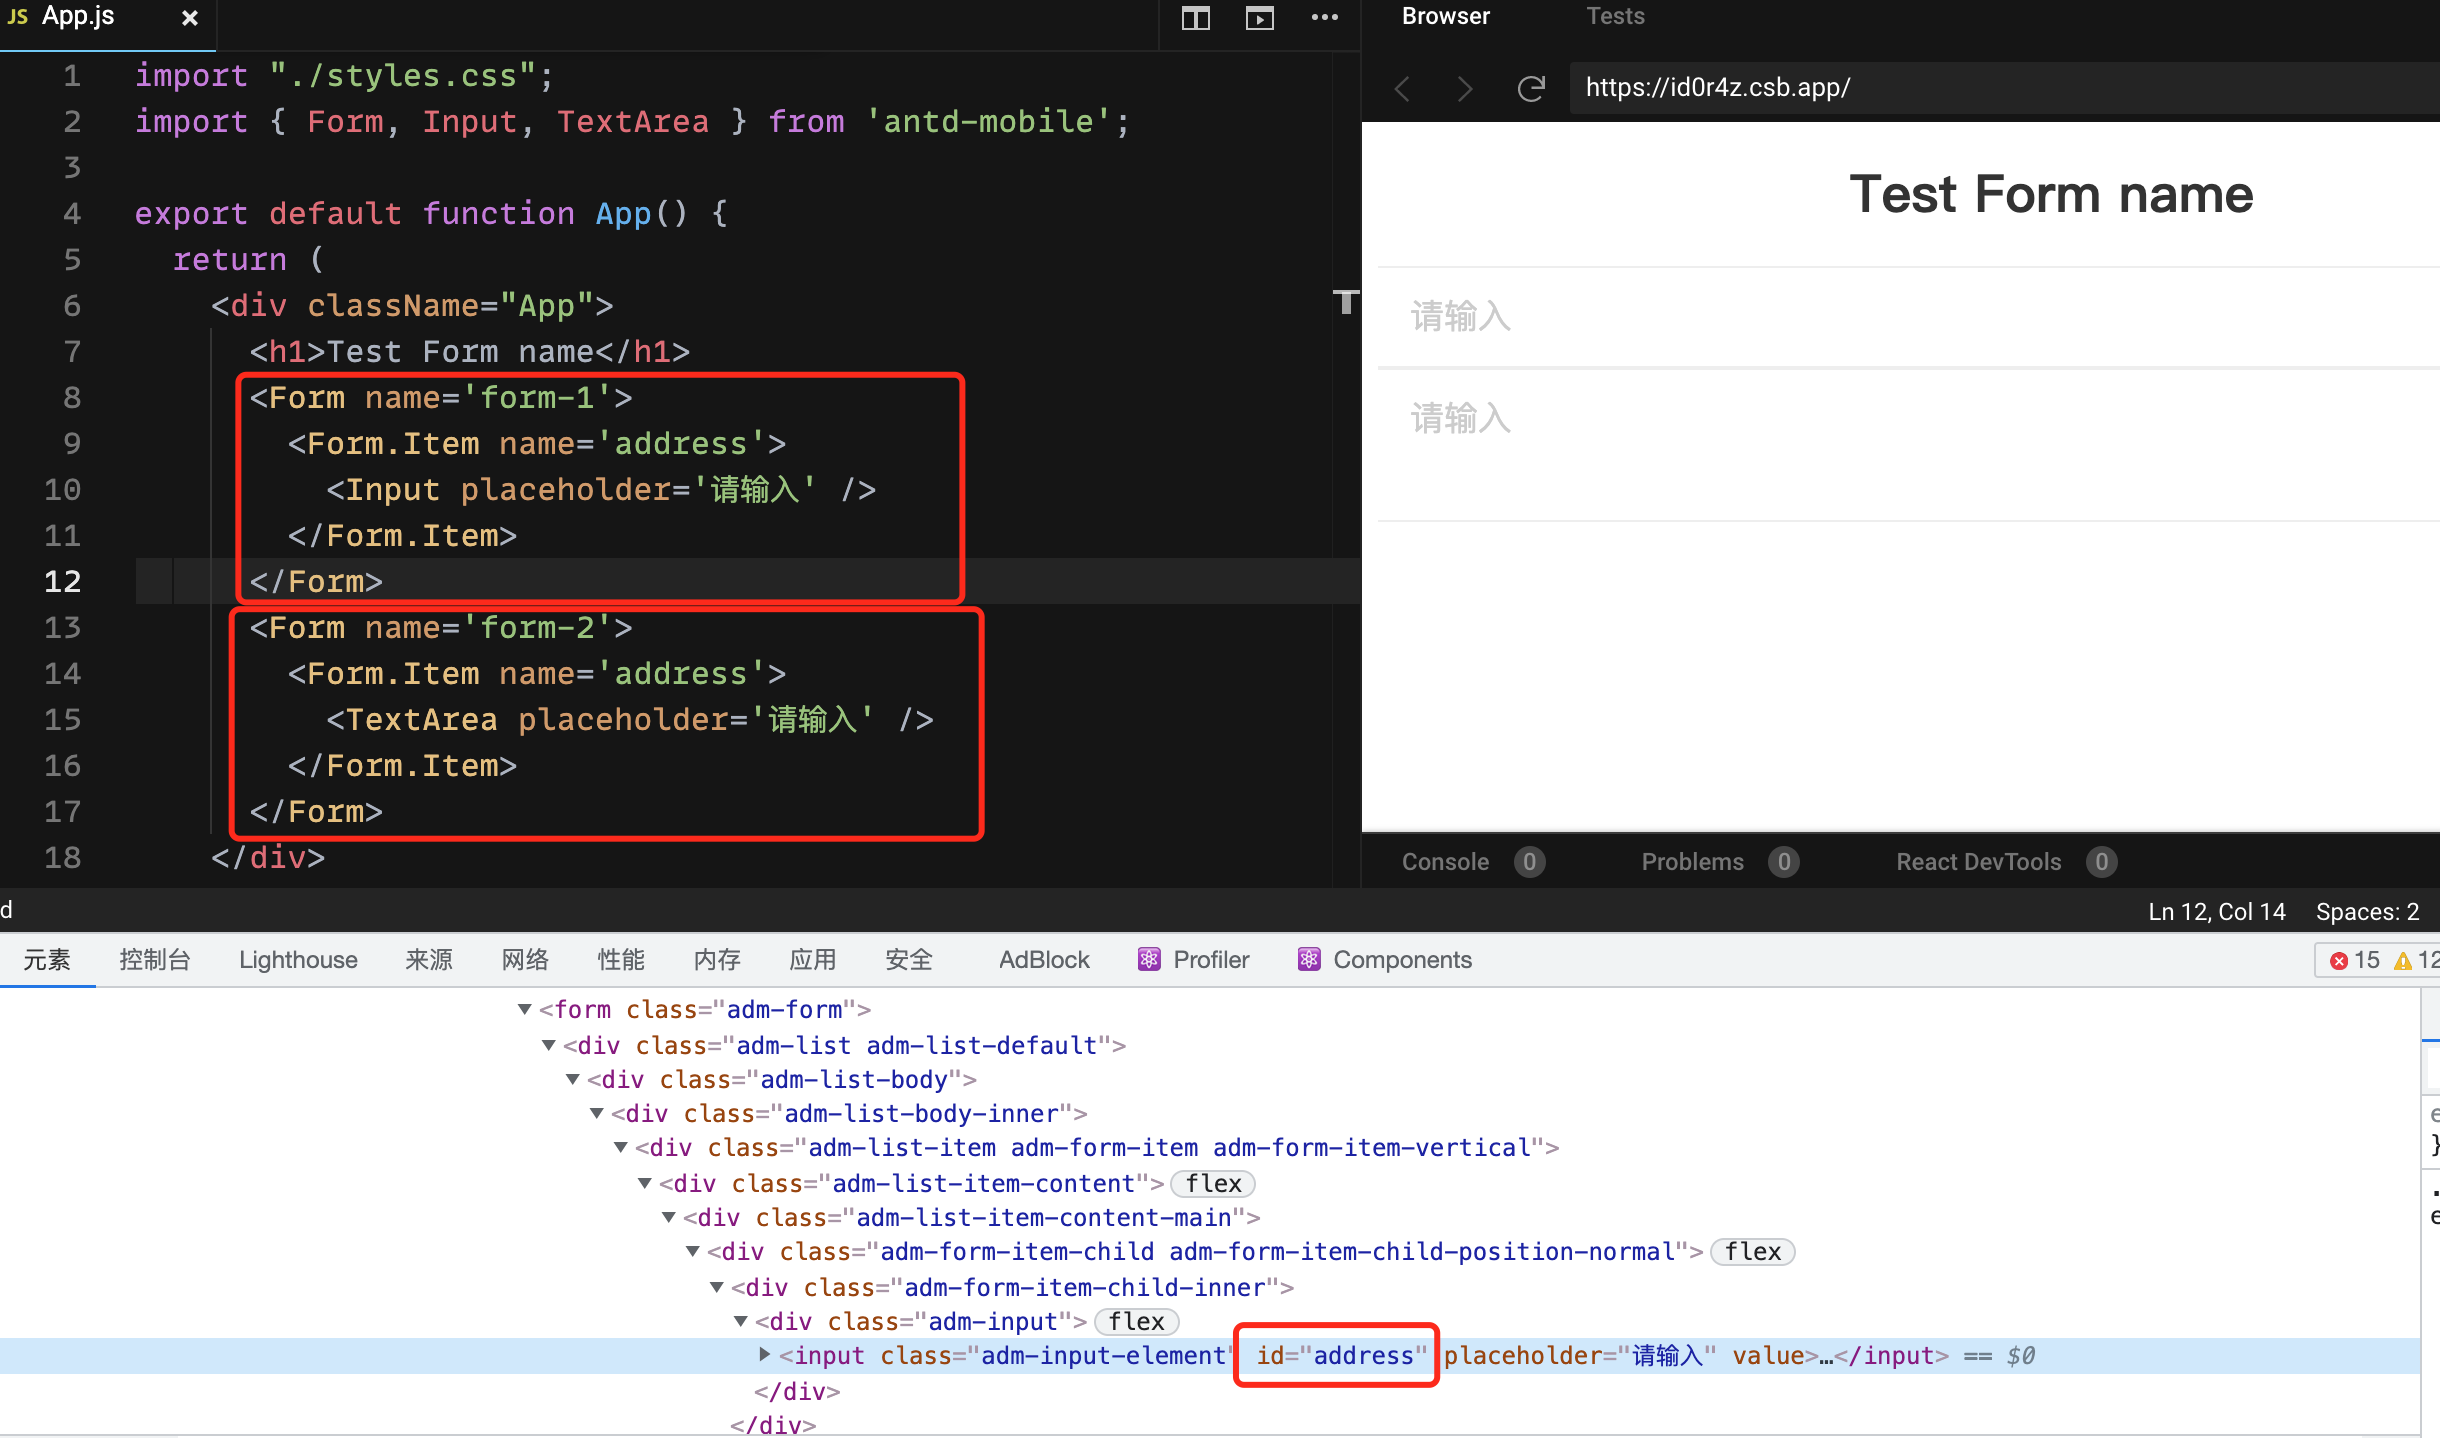Viewport: 2440px width, 1438px height.
Task: Click the preview window icon in editor toolbar
Action: tap(1258, 17)
